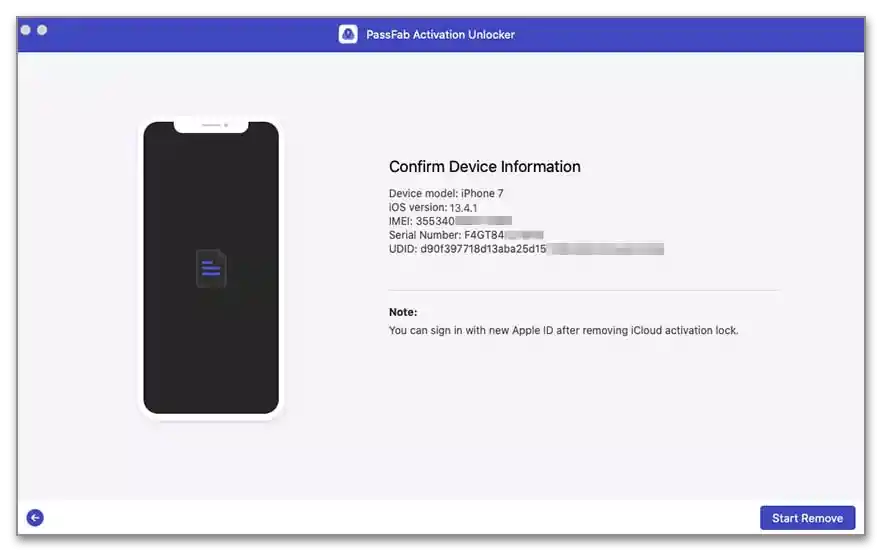The width and height of the screenshot is (882, 552).
Task: Select the 'Device model: iPhone 7' line
Action: [x=446, y=193]
